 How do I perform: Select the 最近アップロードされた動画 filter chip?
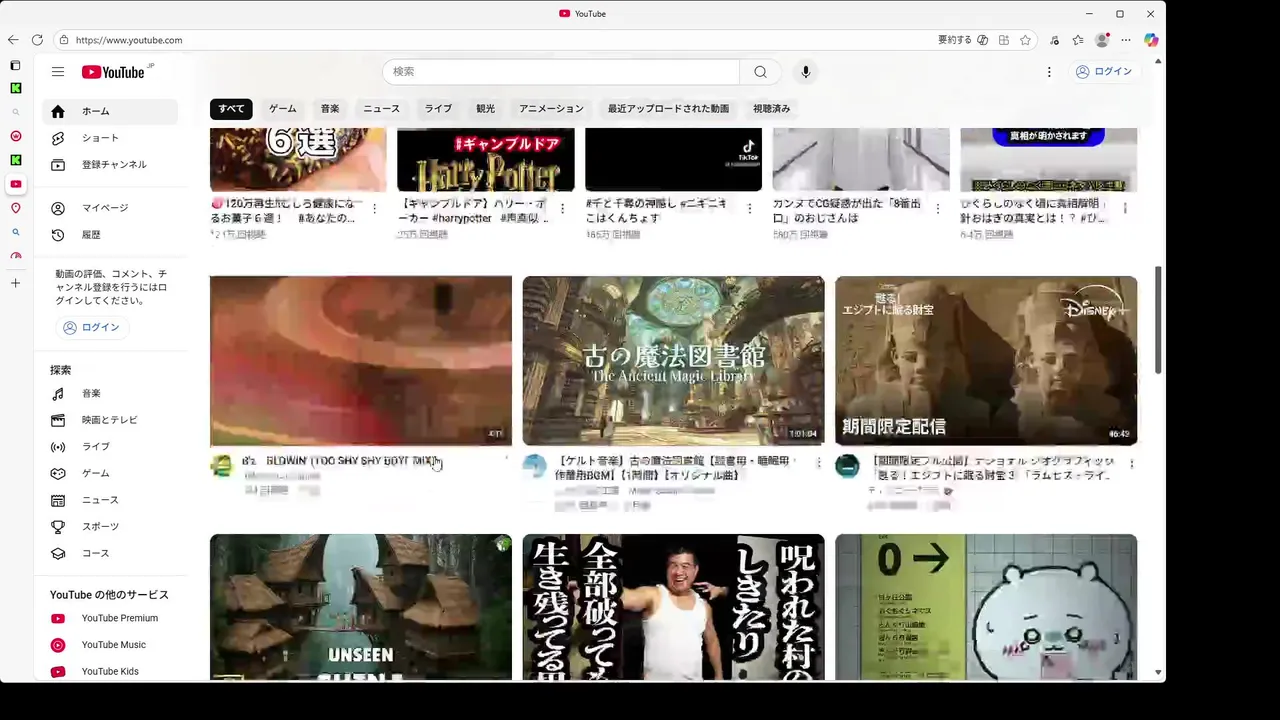click(x=668, y=108)
